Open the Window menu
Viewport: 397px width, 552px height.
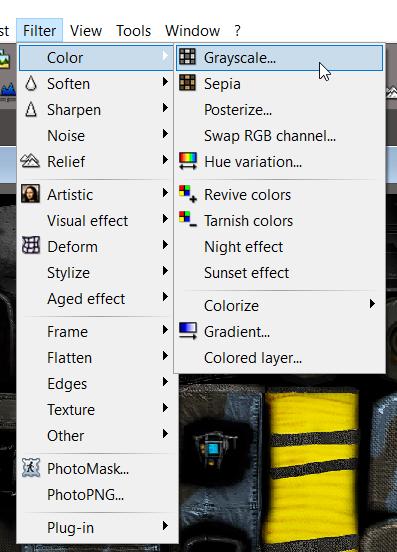[x=193, y=31]
